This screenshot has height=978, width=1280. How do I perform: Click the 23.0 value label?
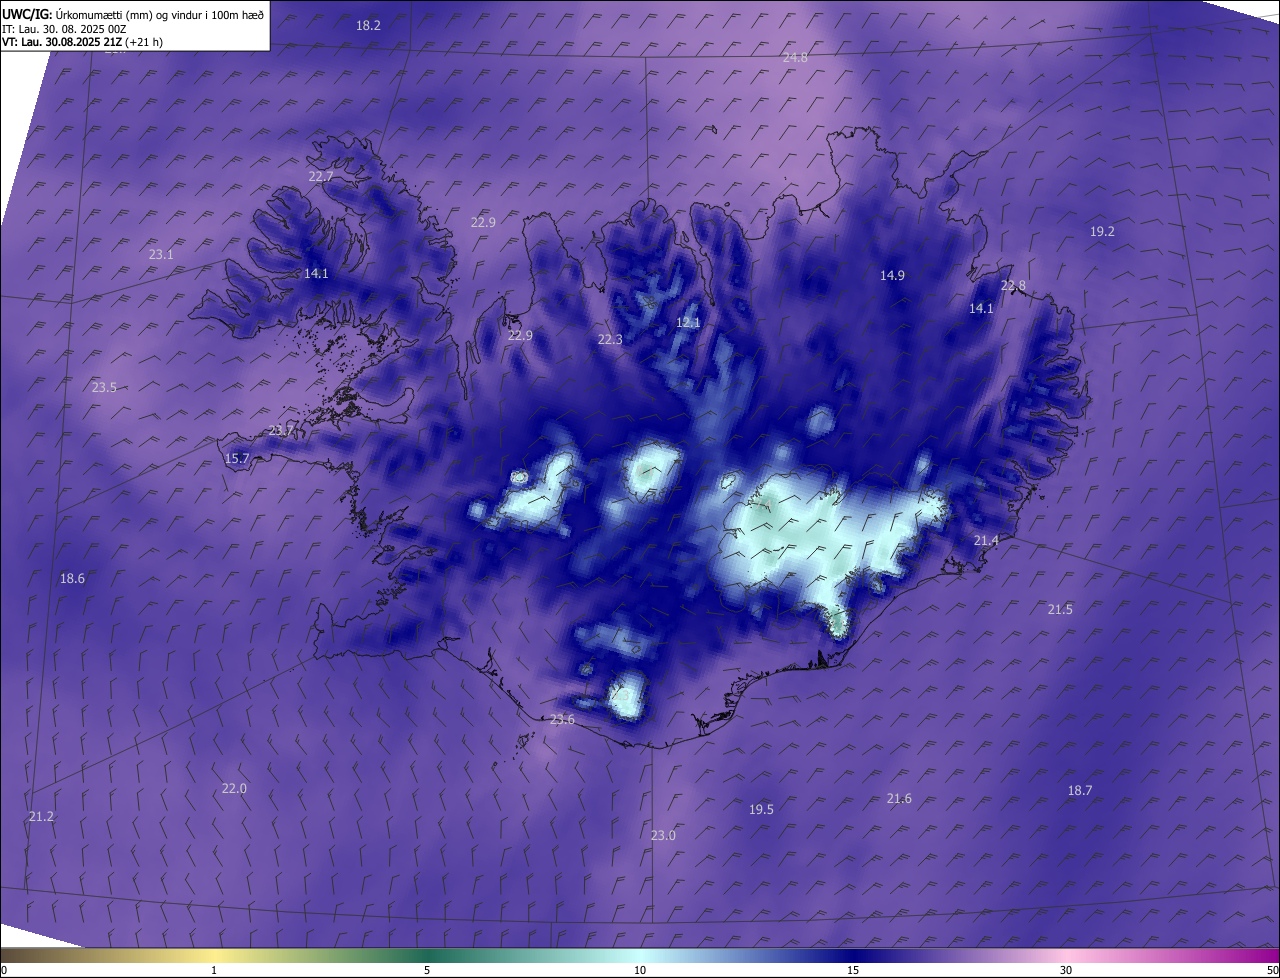pyautogui.click(x=663, y=836)
